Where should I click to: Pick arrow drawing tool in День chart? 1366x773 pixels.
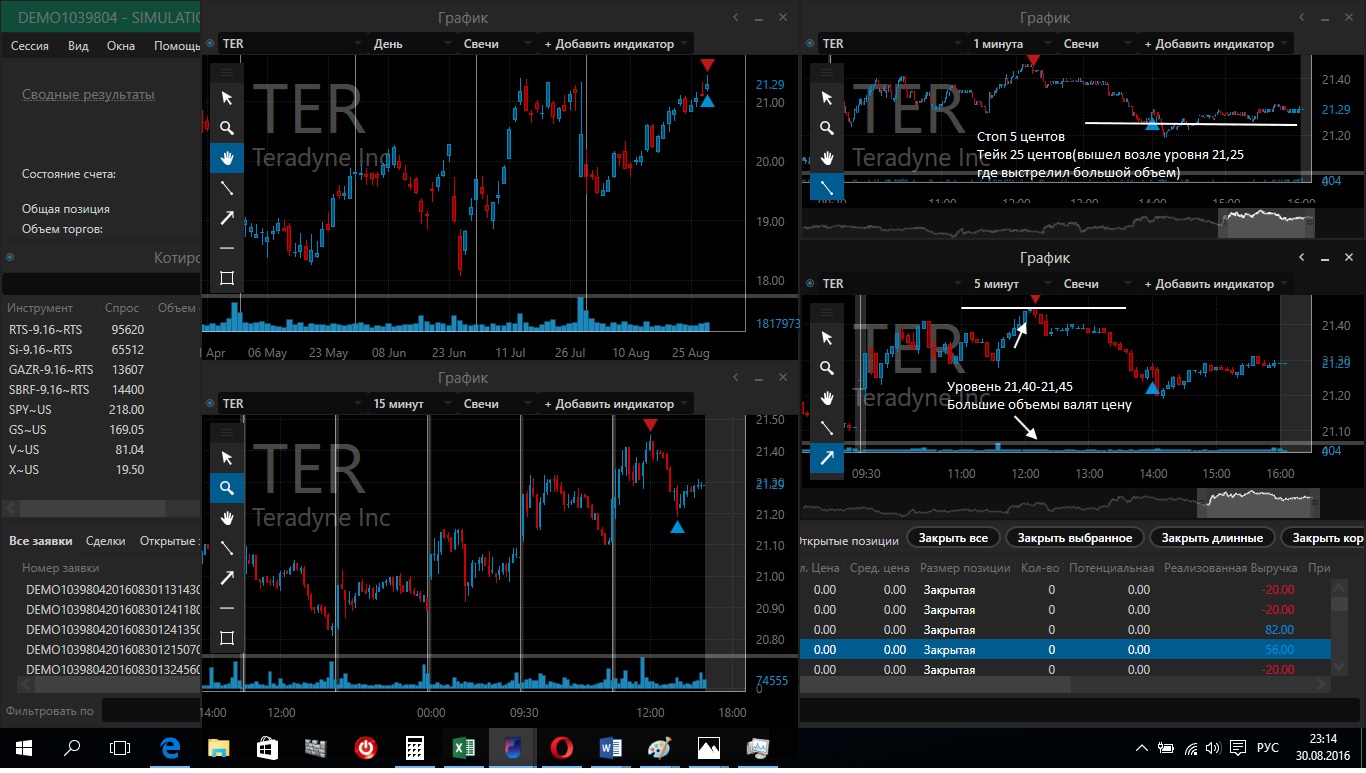pos(227,218)
